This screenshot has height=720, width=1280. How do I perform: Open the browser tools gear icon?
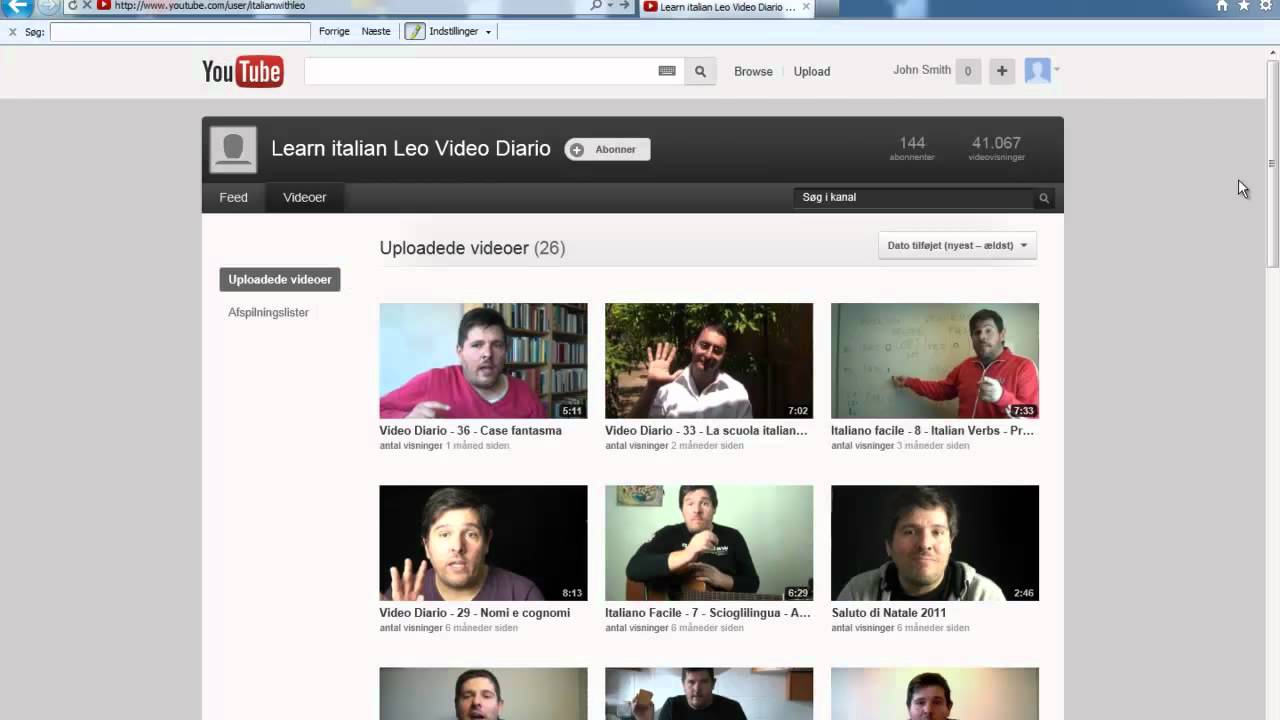[1266, 6]
